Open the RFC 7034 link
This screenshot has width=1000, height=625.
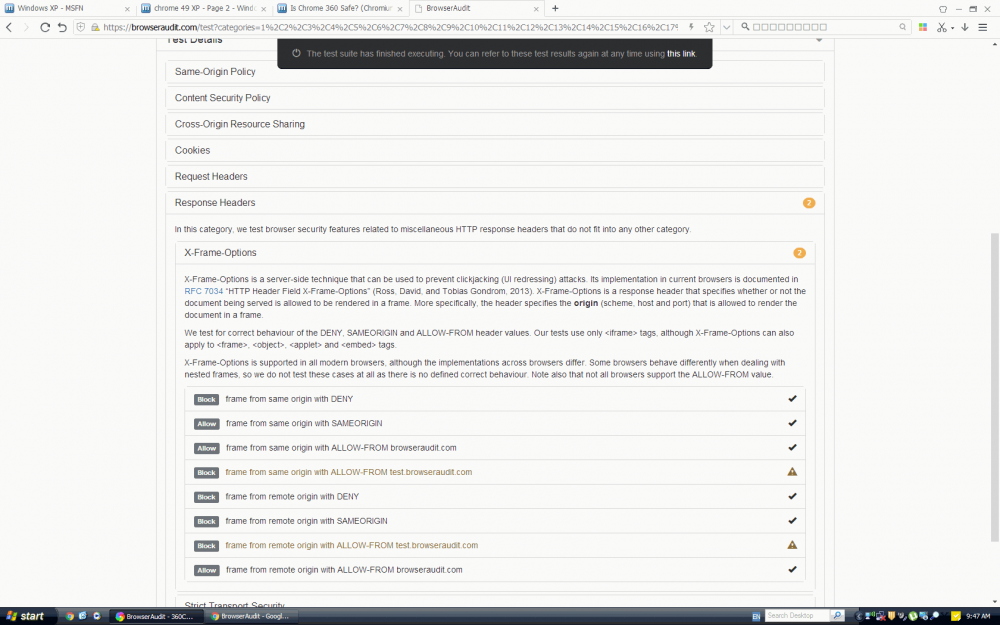(x=203, y=291)
